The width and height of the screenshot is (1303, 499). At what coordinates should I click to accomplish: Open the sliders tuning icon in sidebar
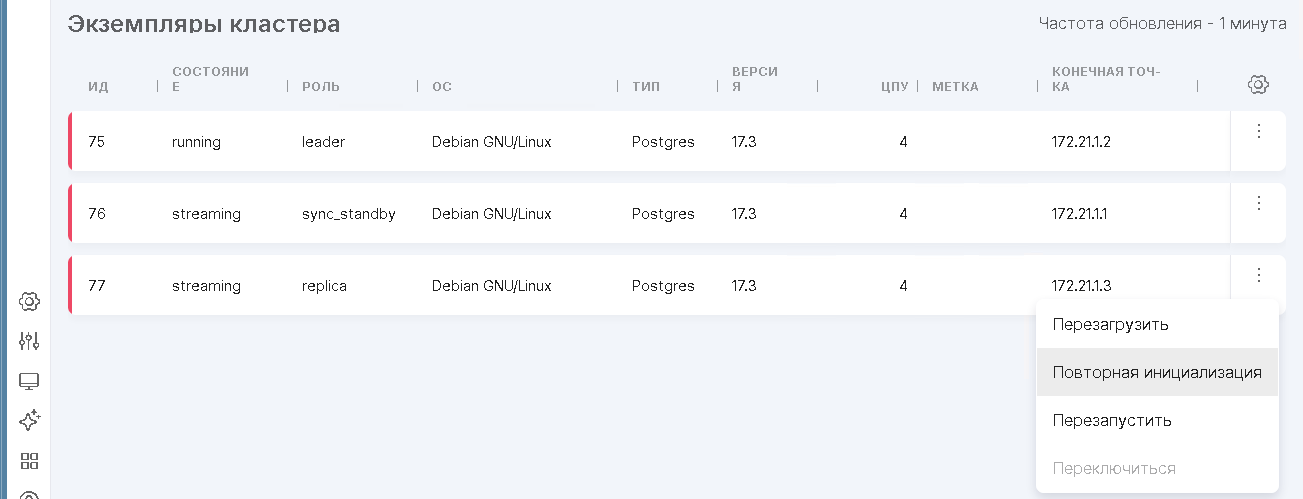tap(29, 341)
